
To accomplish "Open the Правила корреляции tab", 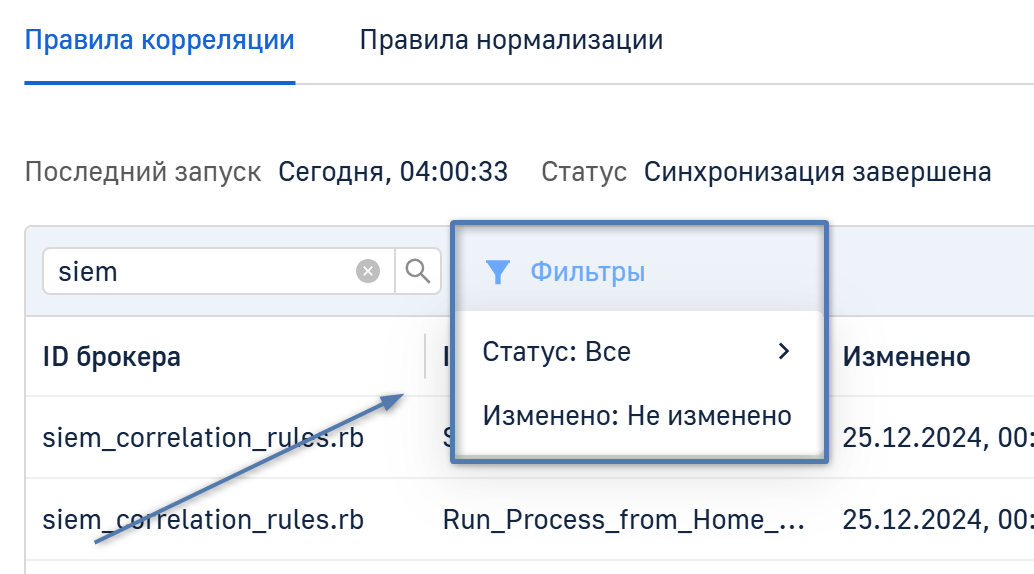I will coord(159,41).
